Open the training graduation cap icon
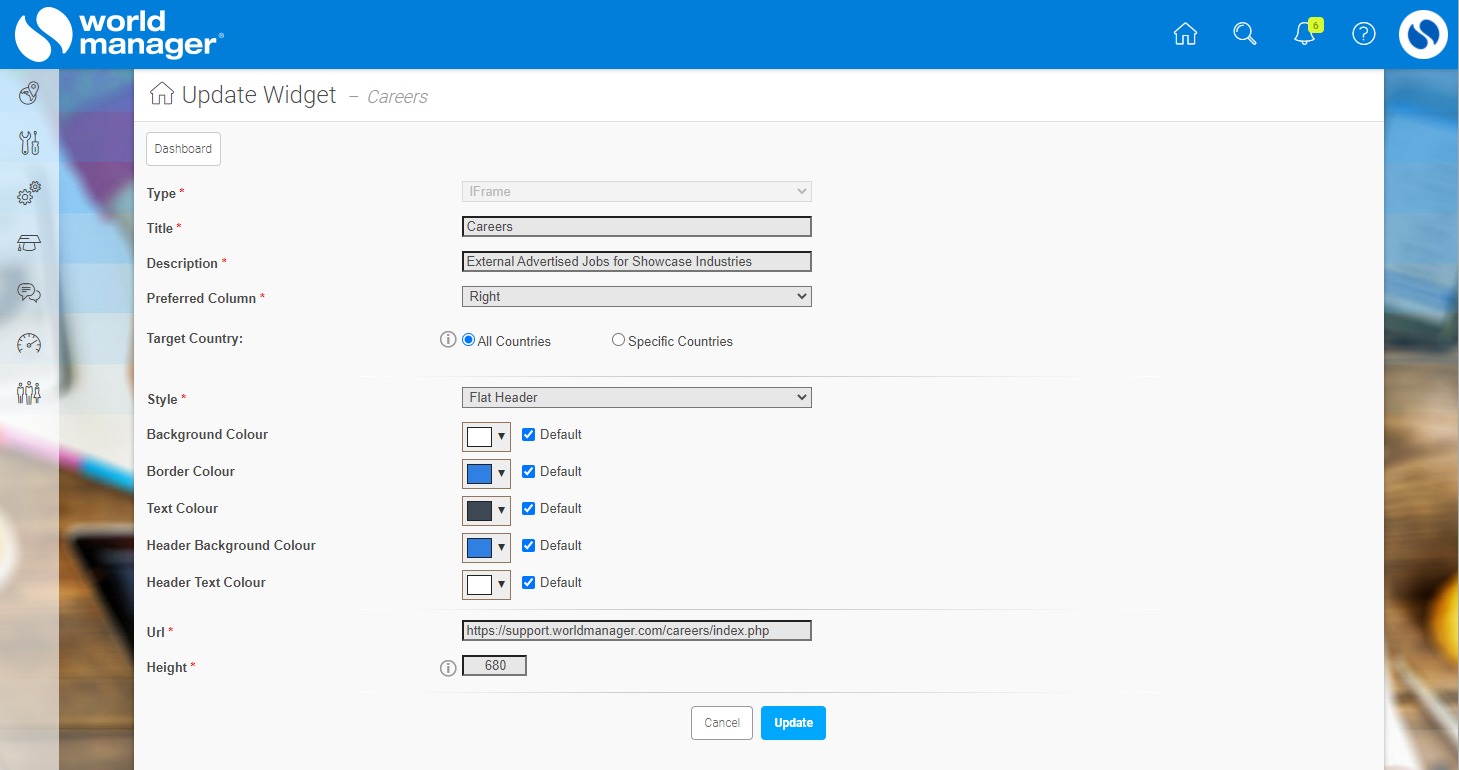Viewport: 1459px width, 770px height. pos(28,243)
